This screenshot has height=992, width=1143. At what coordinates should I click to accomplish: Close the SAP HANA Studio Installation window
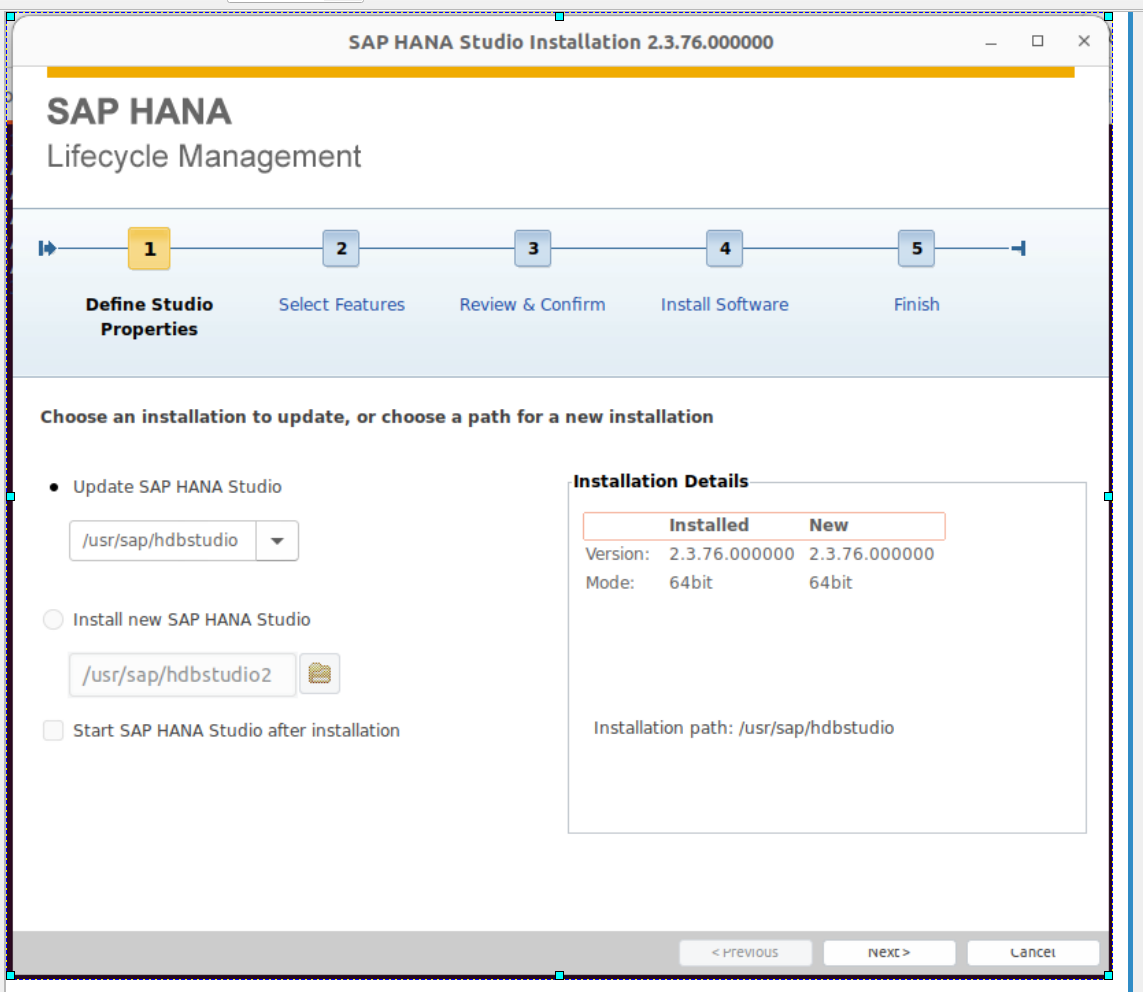pos(1084,42)
